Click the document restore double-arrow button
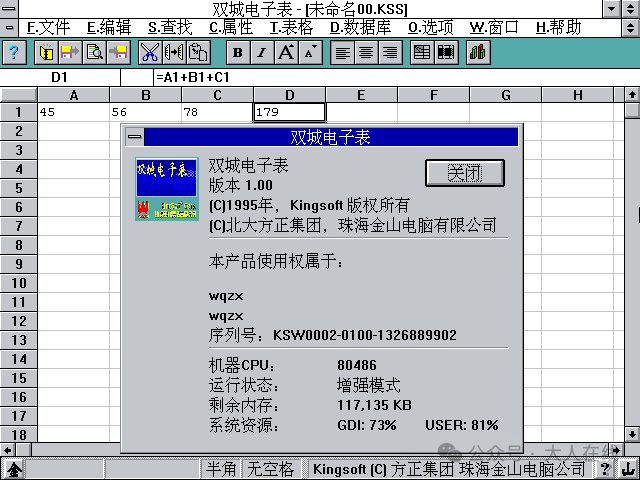 pos(631,28)
